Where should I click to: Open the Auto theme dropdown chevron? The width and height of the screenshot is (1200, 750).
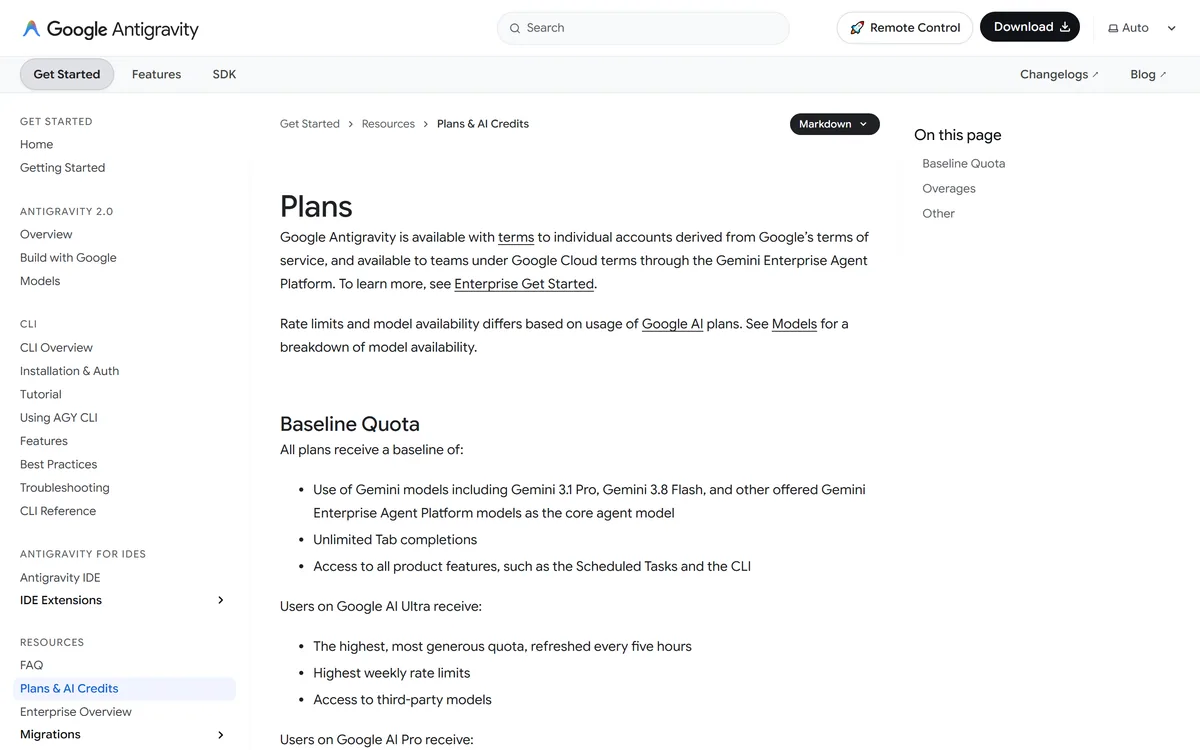pos(1172,28)
